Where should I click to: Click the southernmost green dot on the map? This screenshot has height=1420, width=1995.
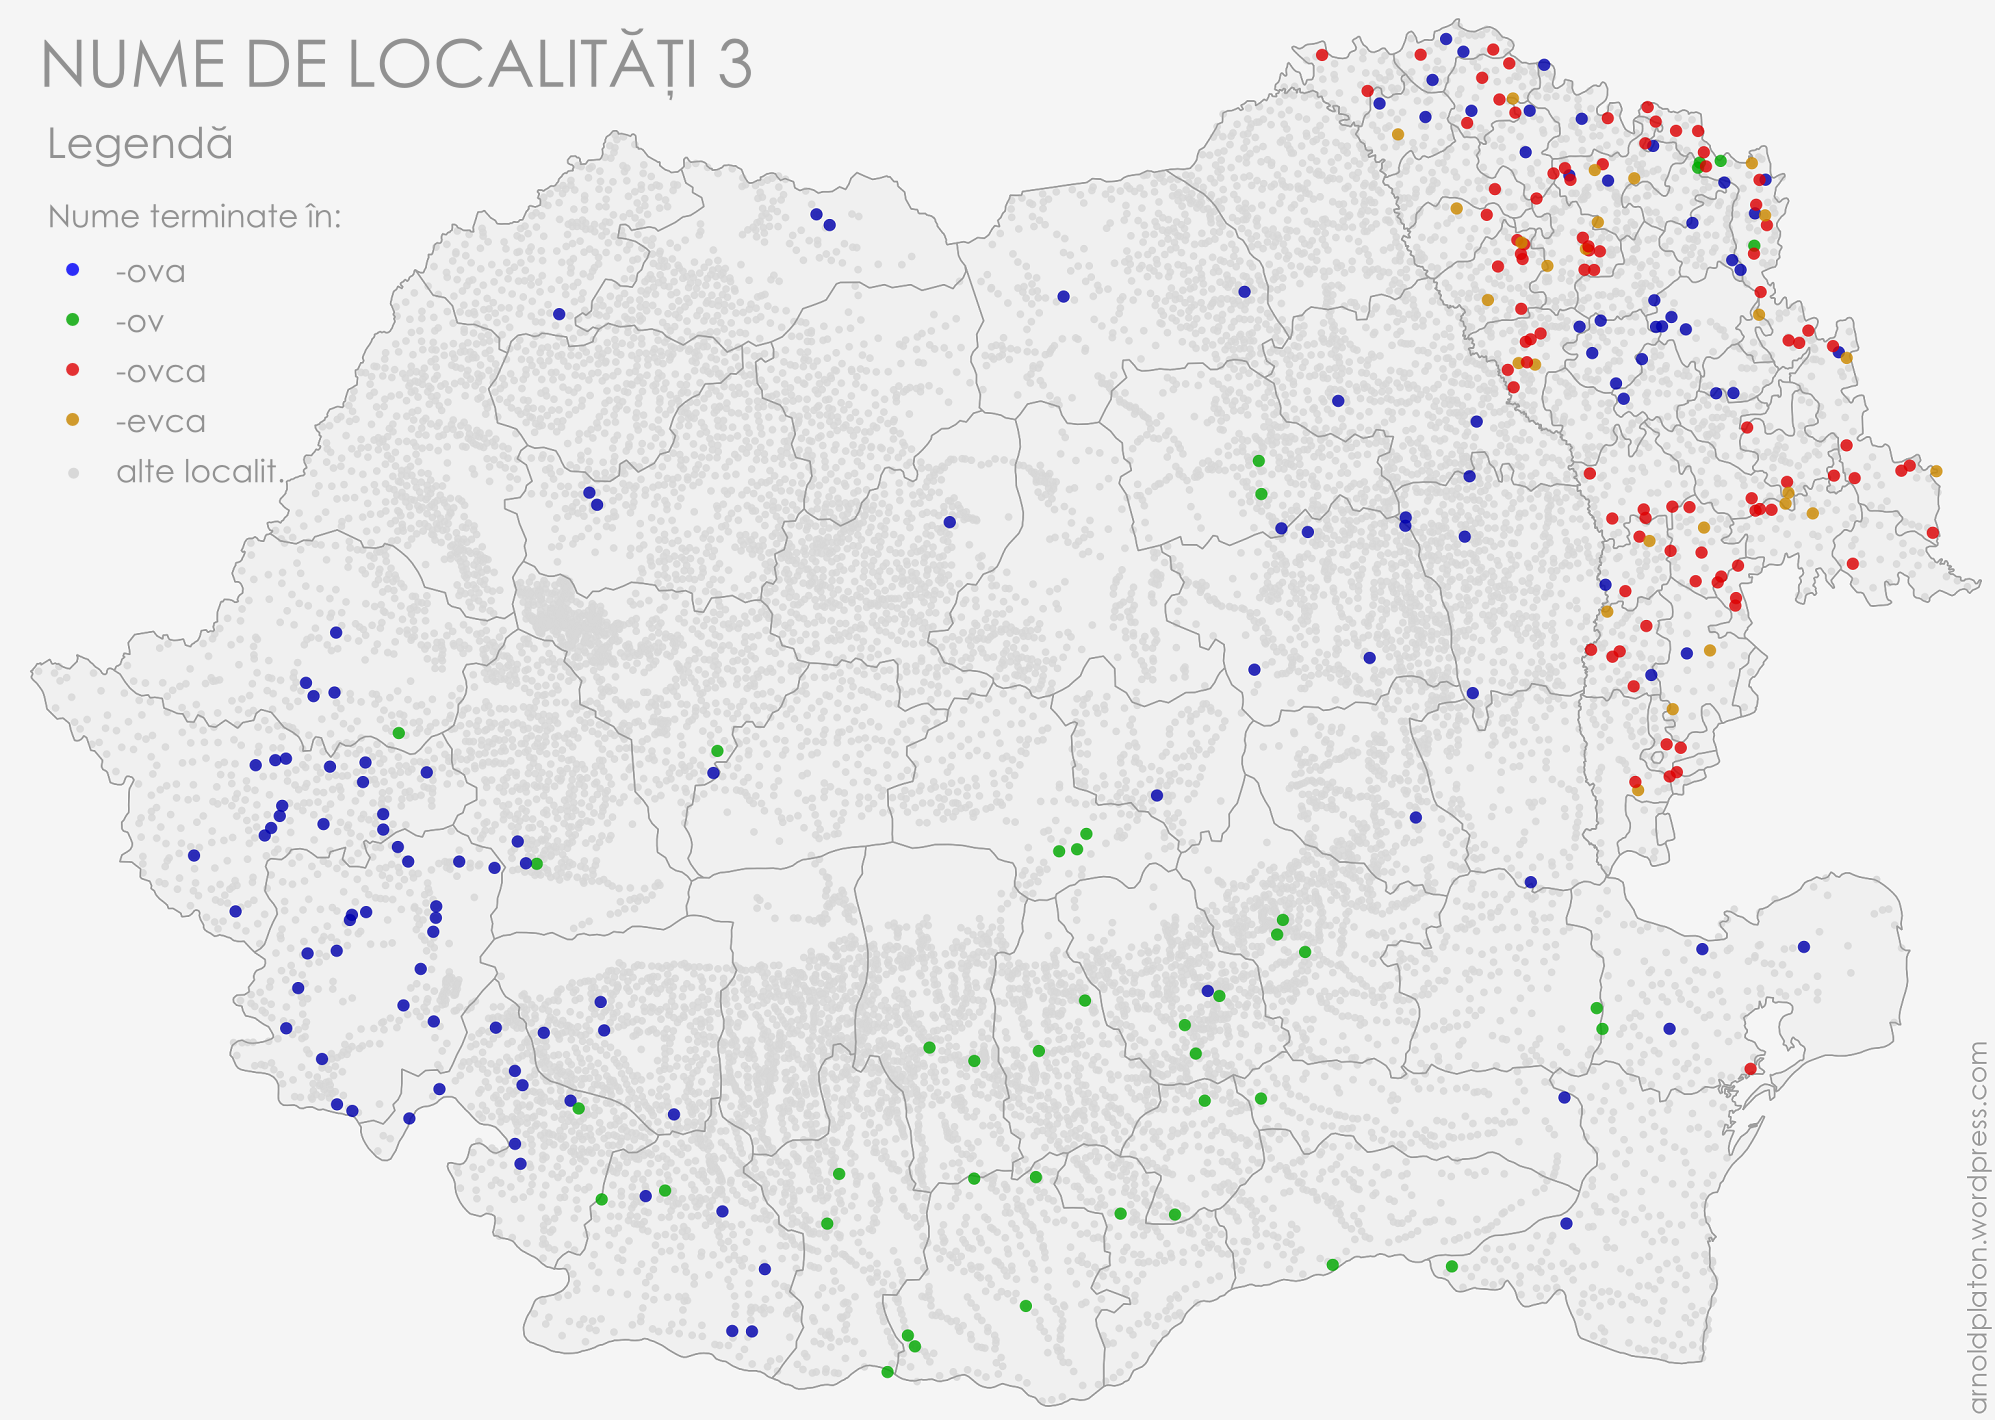(x=887, y=1372)
